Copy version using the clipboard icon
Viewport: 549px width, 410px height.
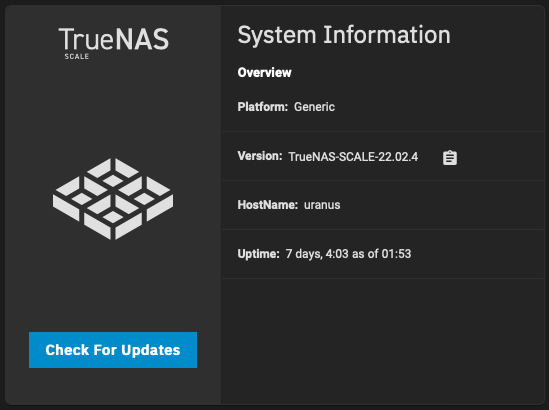[x=450, y=158]
